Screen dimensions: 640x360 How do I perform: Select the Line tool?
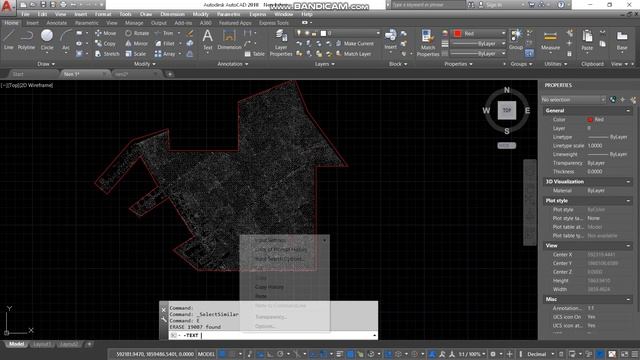(9, 40)
